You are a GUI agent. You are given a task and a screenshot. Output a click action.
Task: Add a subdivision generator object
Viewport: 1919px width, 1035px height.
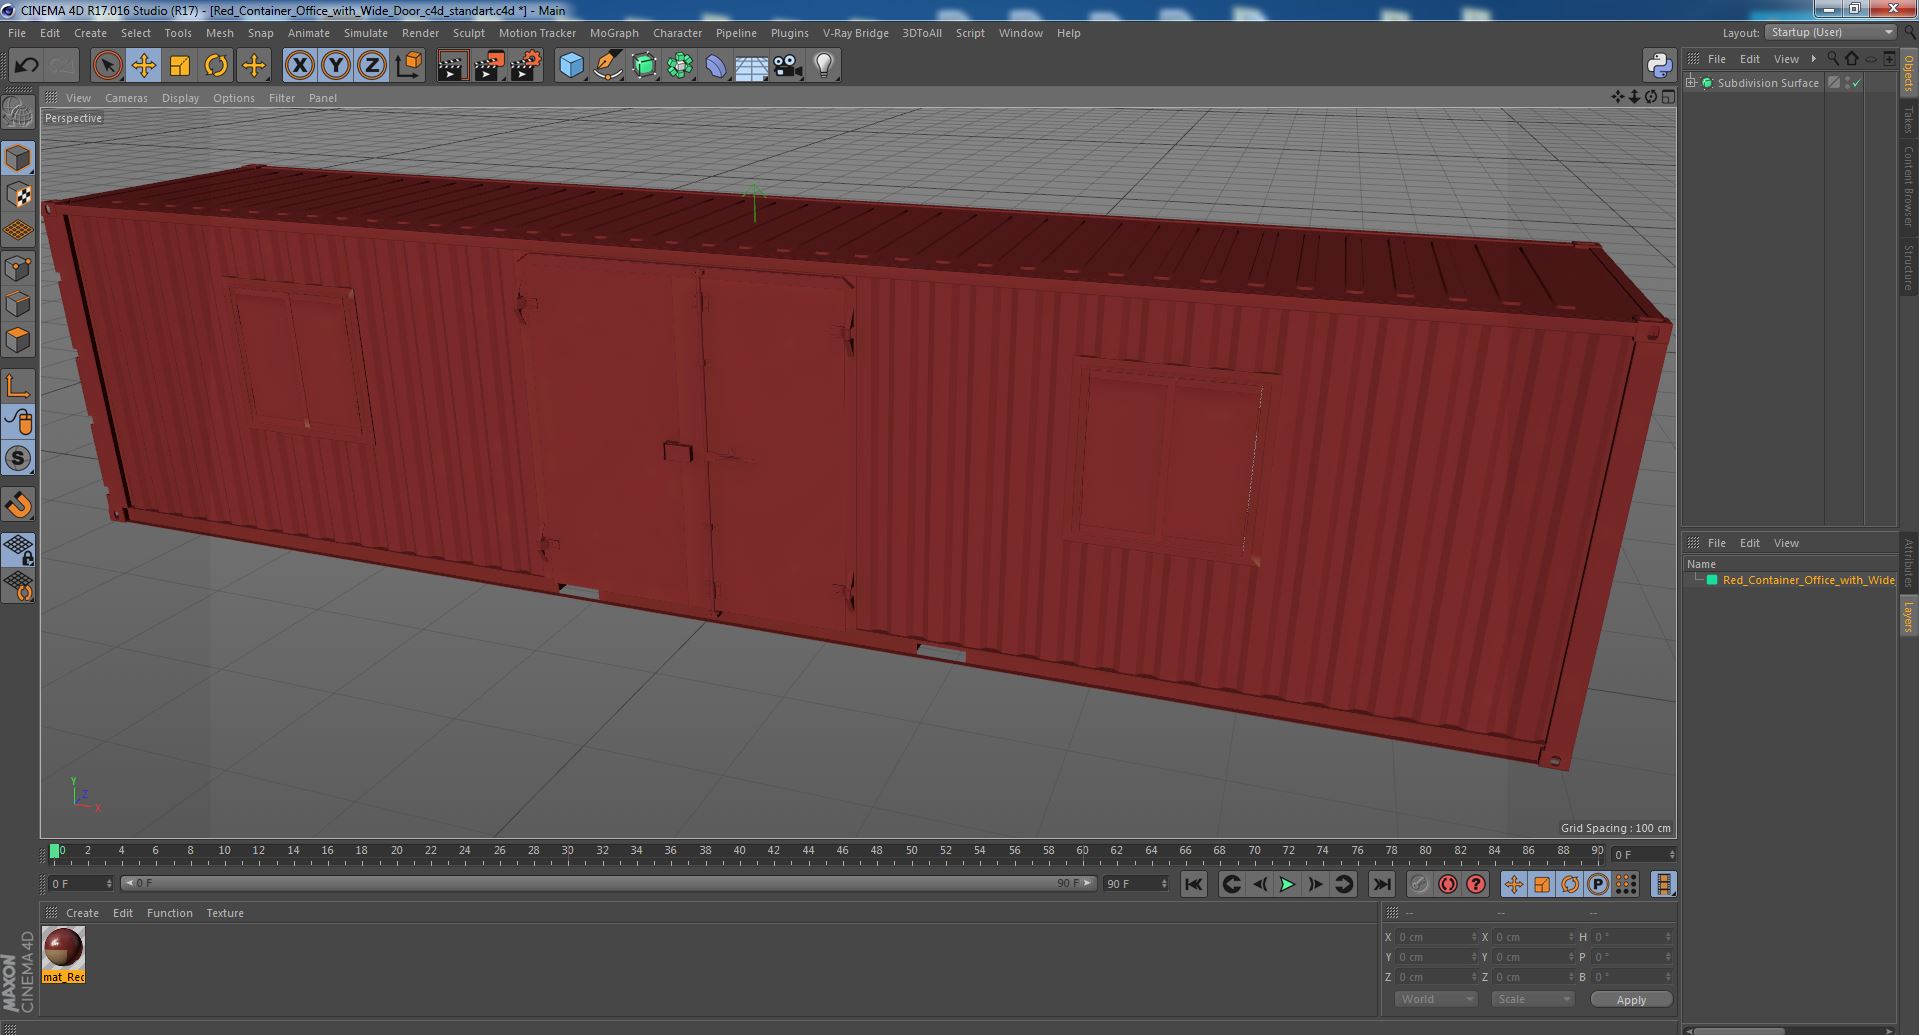click(x=644, y=66)
